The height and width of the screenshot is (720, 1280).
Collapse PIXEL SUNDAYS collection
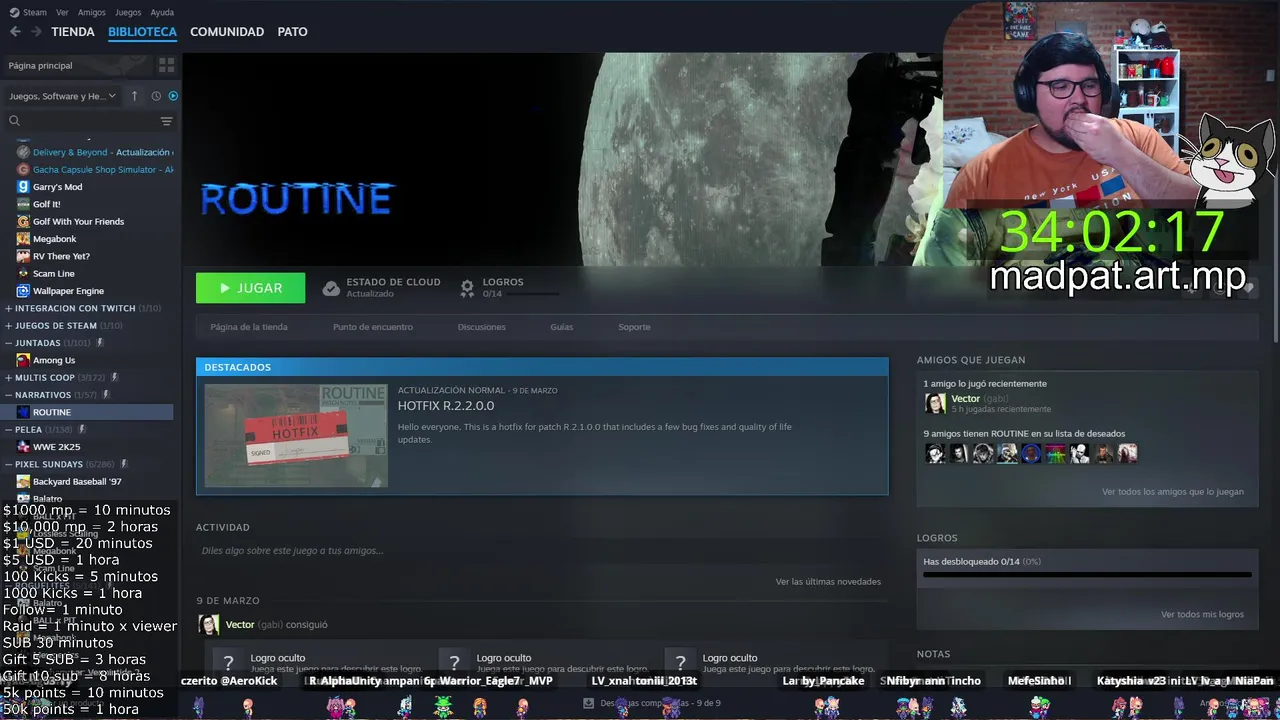click(9, 464)
